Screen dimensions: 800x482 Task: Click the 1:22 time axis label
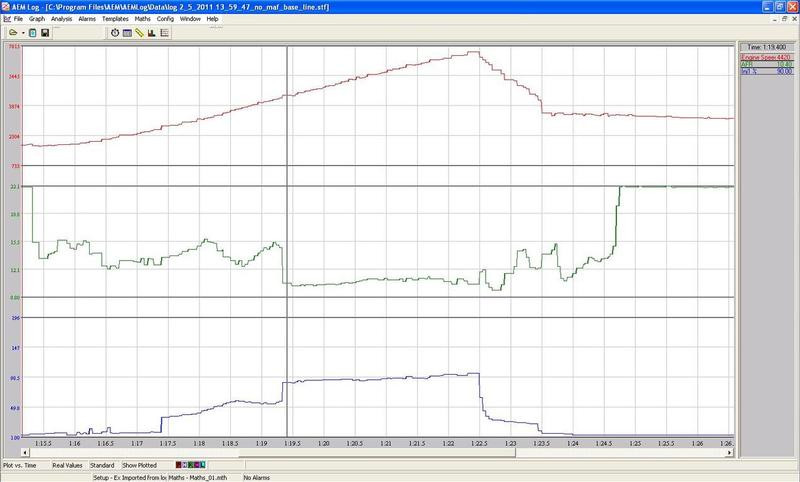[448, 444]
